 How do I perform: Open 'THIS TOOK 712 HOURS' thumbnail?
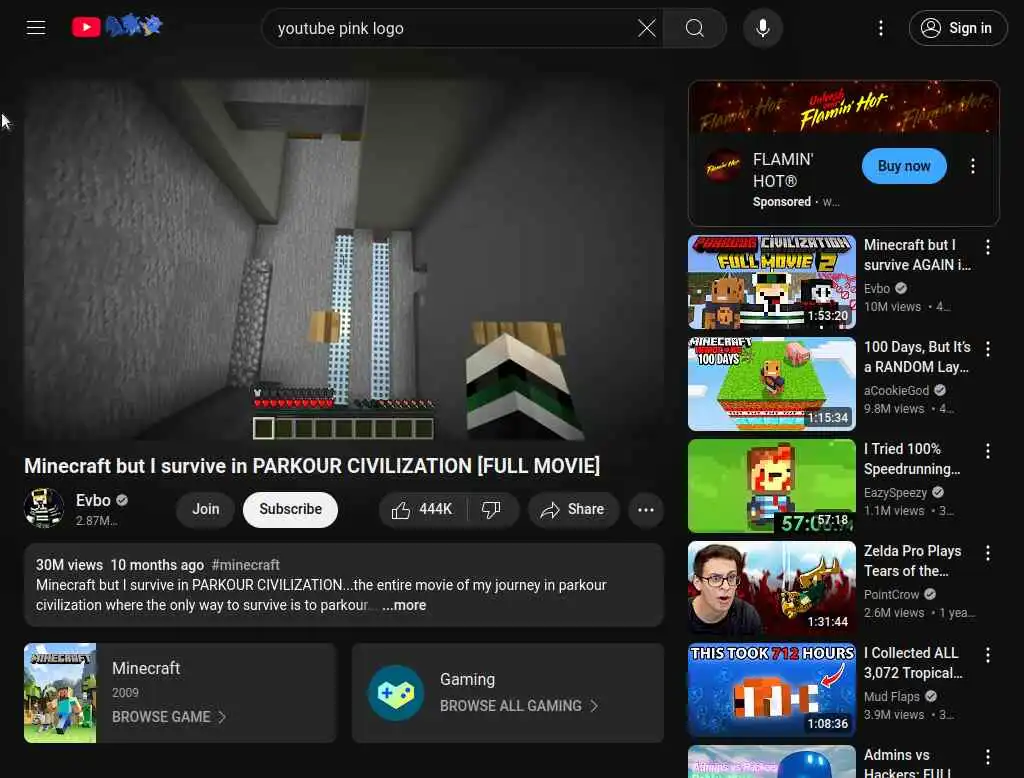click(772, 690)
